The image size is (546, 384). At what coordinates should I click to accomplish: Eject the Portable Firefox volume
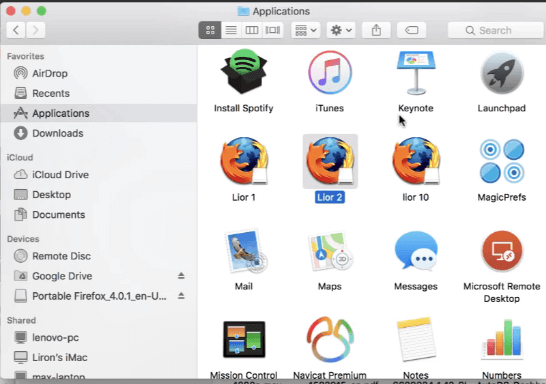pos(181,296)
